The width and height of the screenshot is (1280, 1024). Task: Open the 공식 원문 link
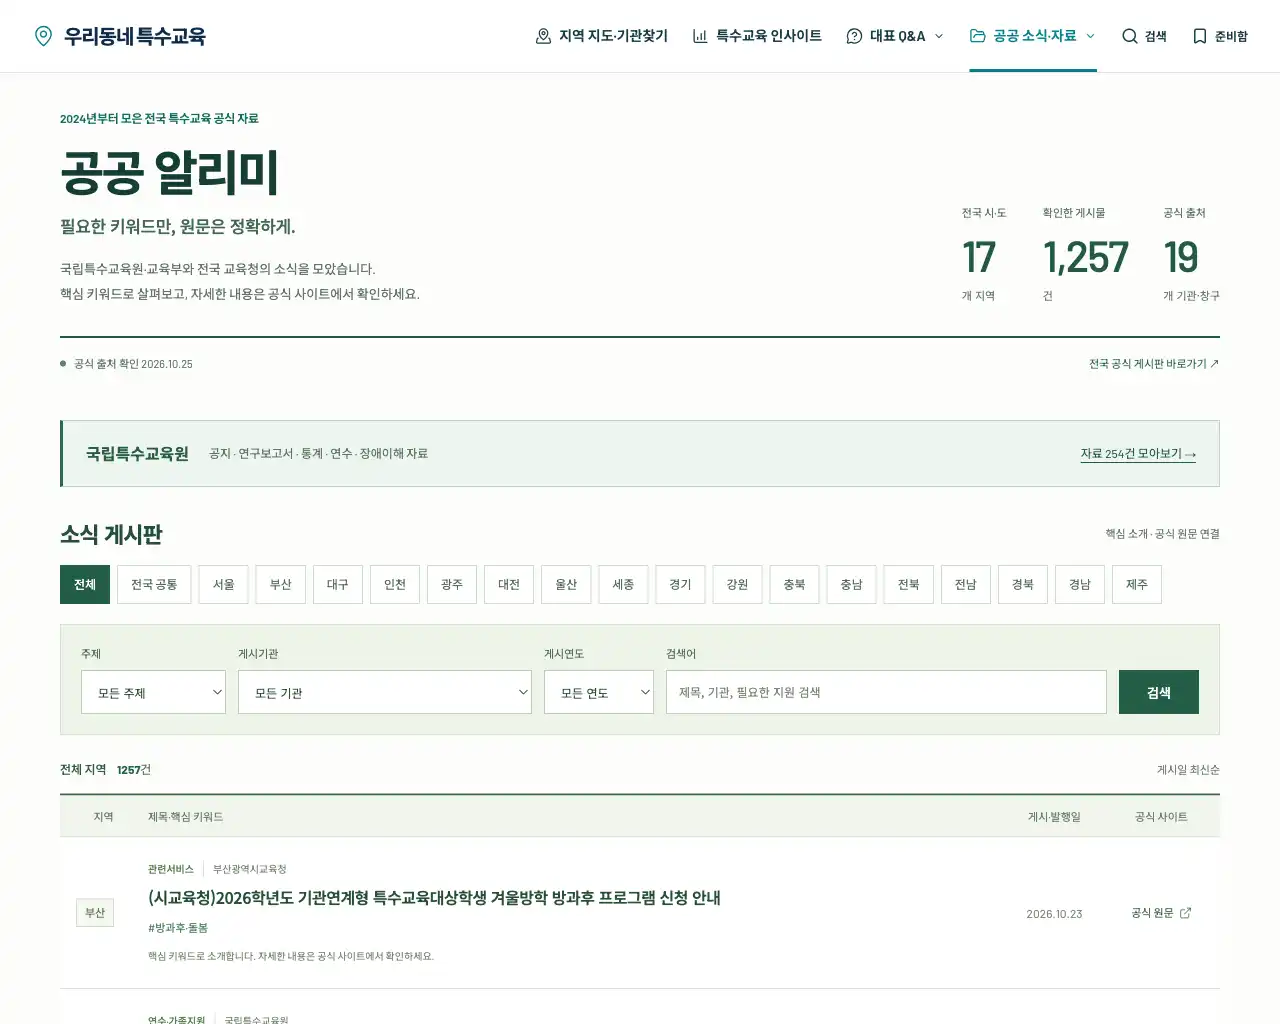pos(1161,913)
